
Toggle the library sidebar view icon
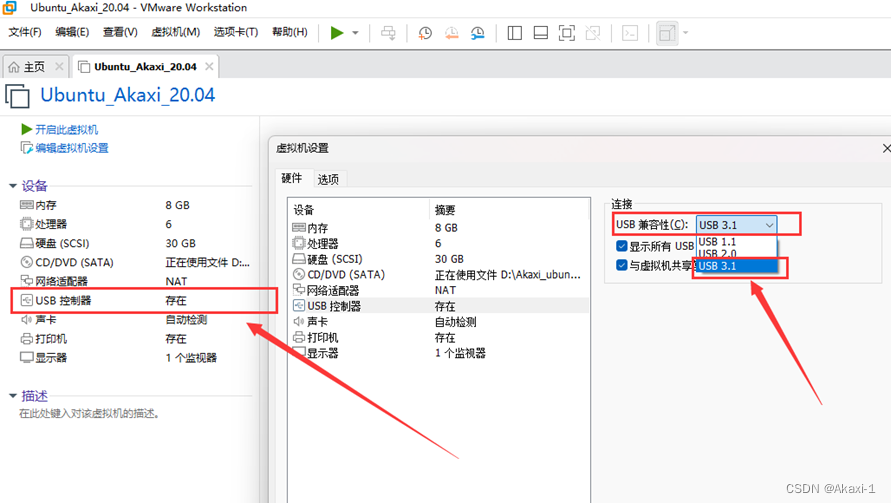(514, 33)
